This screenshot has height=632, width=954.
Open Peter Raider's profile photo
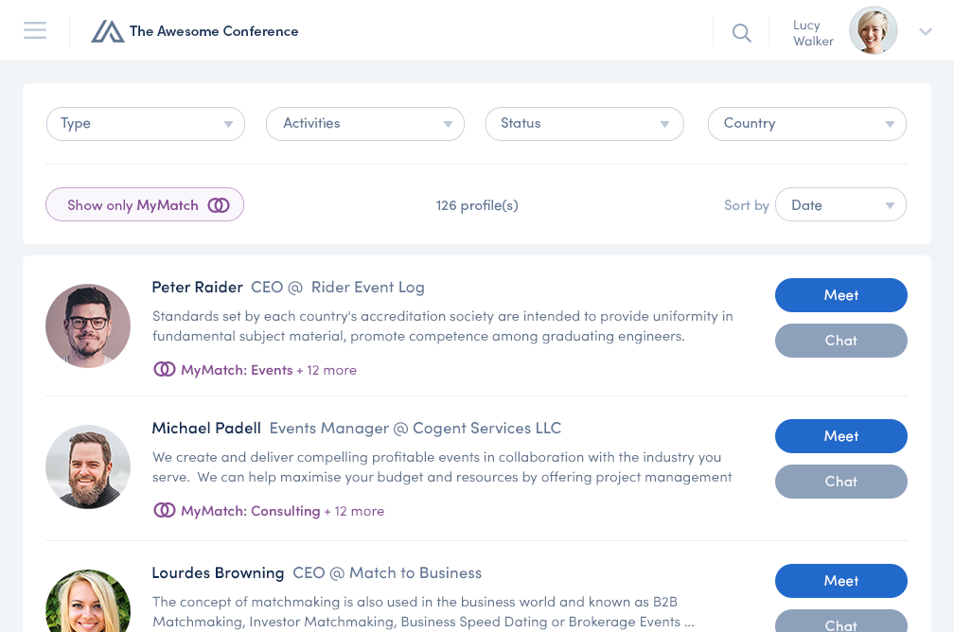(x=88, y=326)
